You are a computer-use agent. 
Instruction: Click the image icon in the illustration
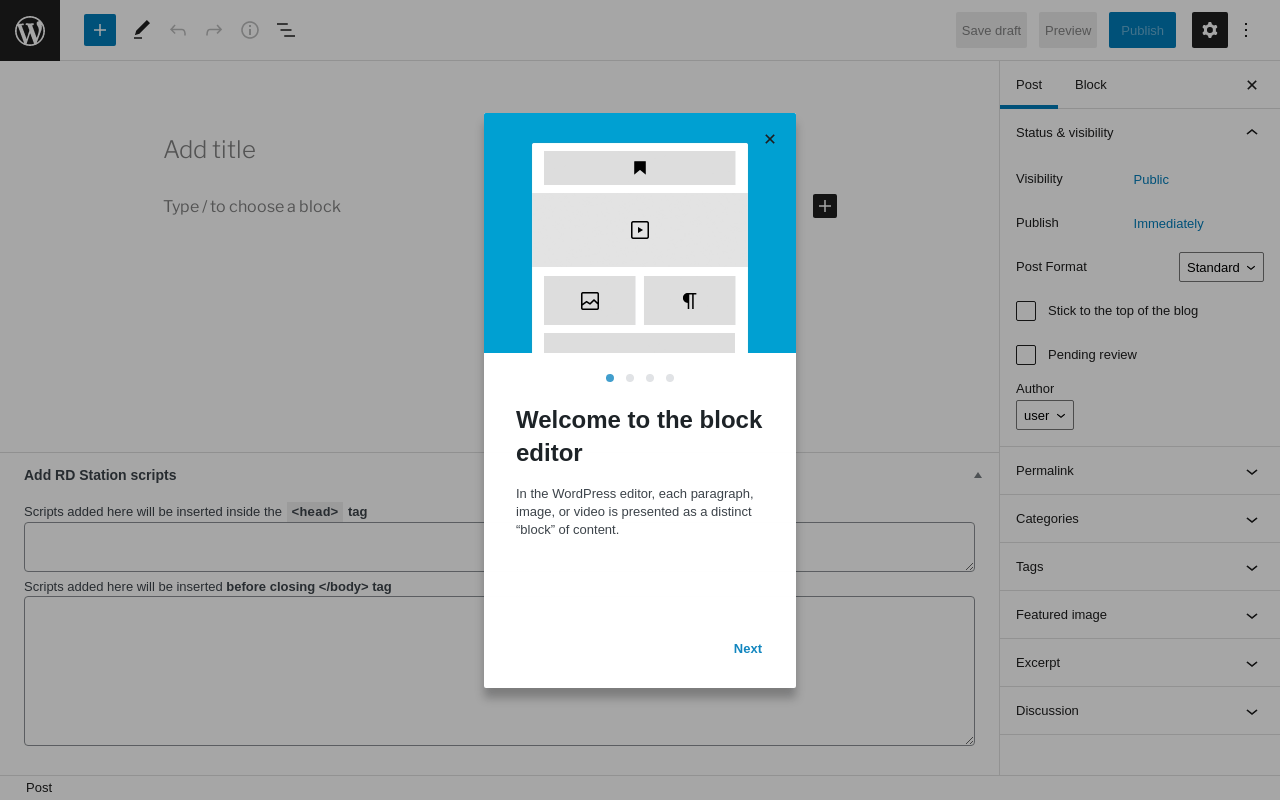tap(590, 301)
